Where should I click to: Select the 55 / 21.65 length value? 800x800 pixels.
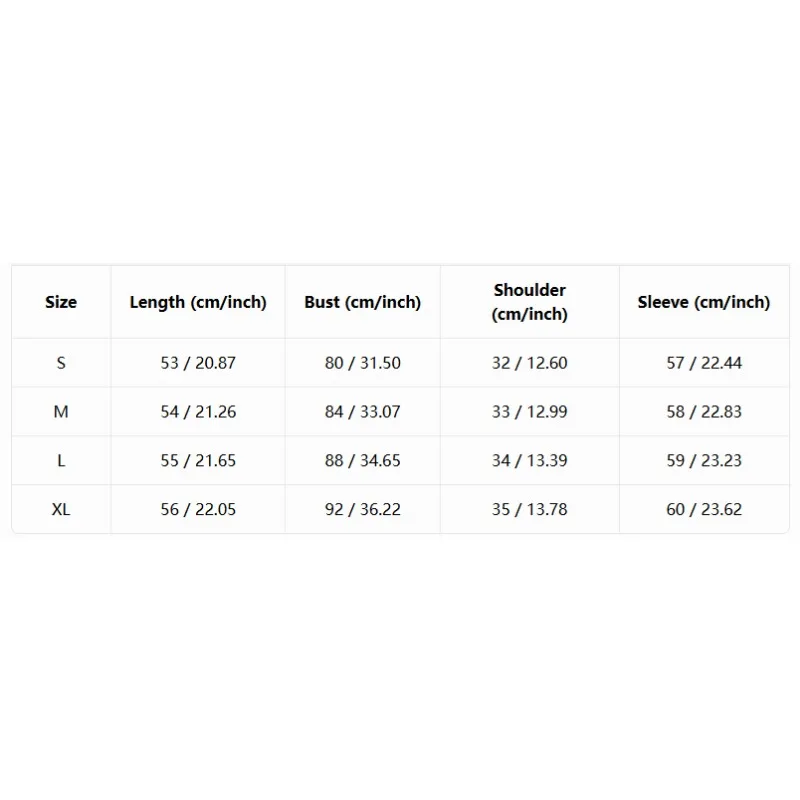pos(198,461)
